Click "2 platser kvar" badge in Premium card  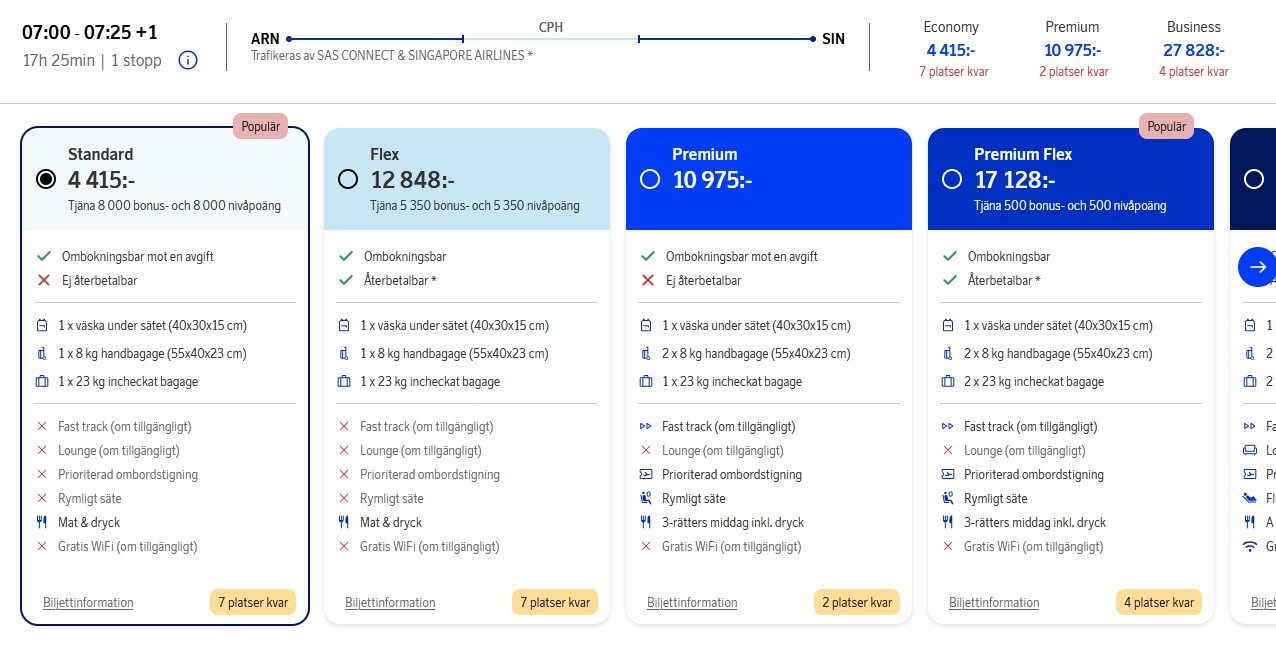[x=857, y=602]
